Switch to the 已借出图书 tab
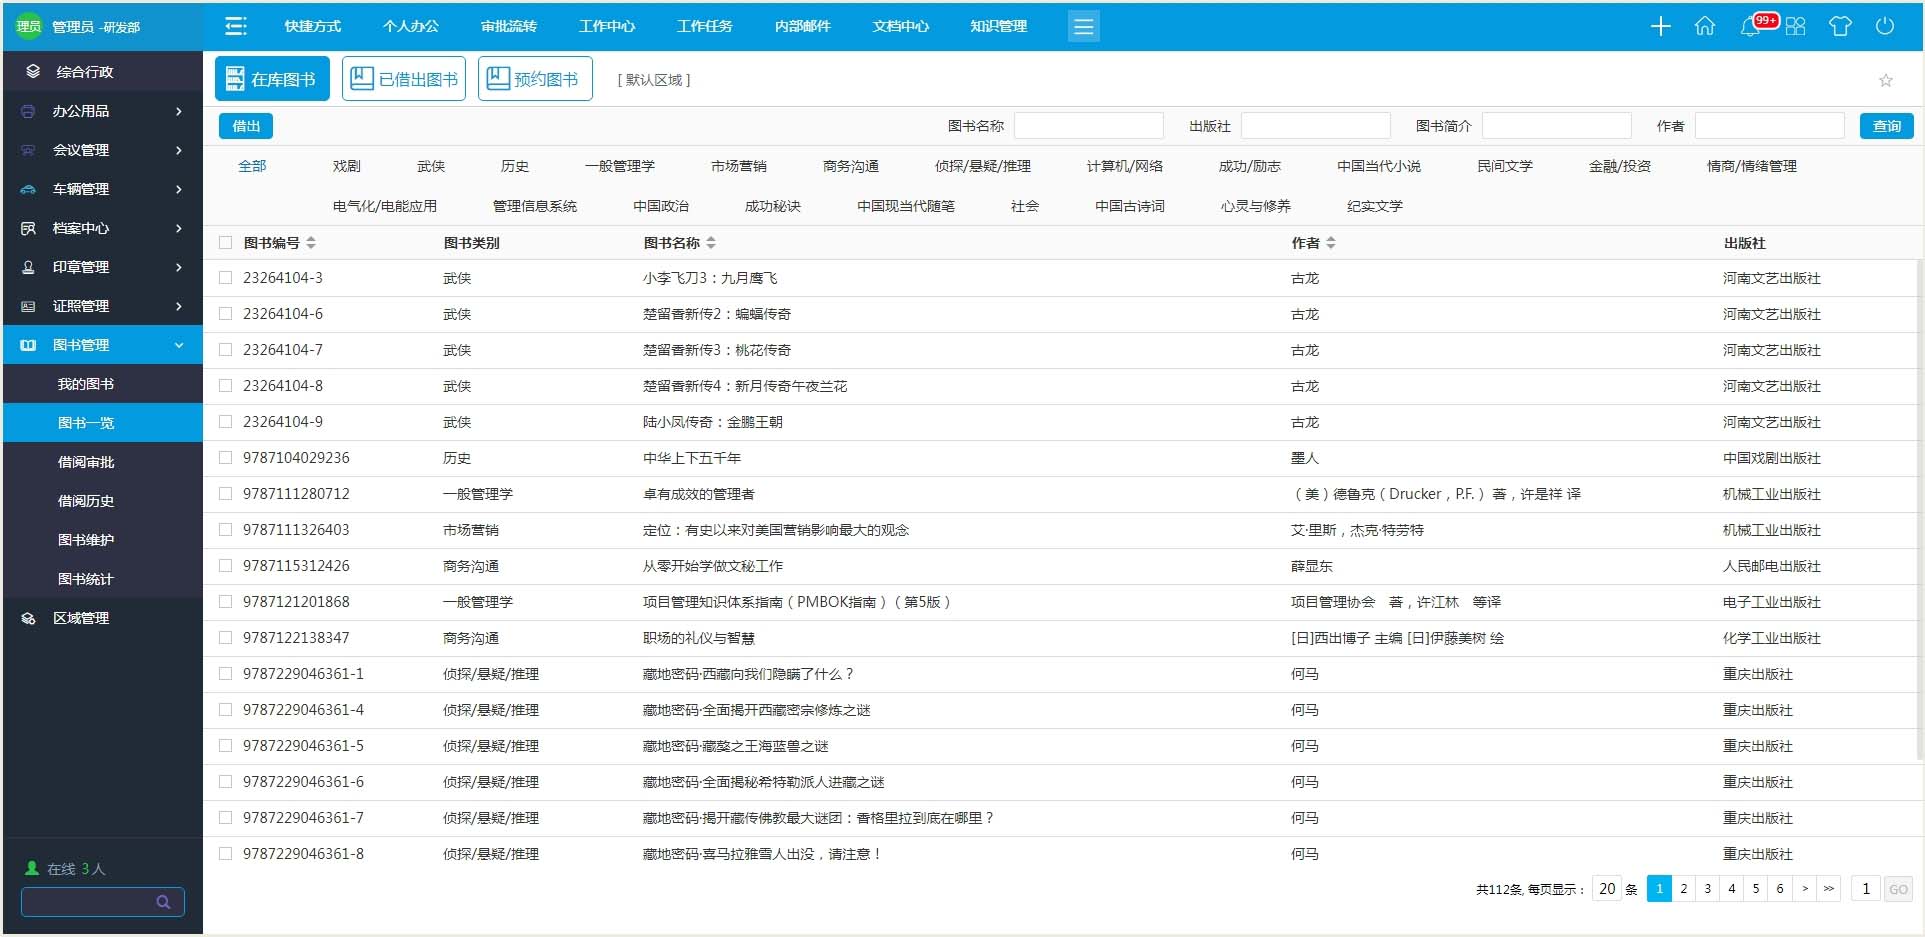 [x=404, y=77]
